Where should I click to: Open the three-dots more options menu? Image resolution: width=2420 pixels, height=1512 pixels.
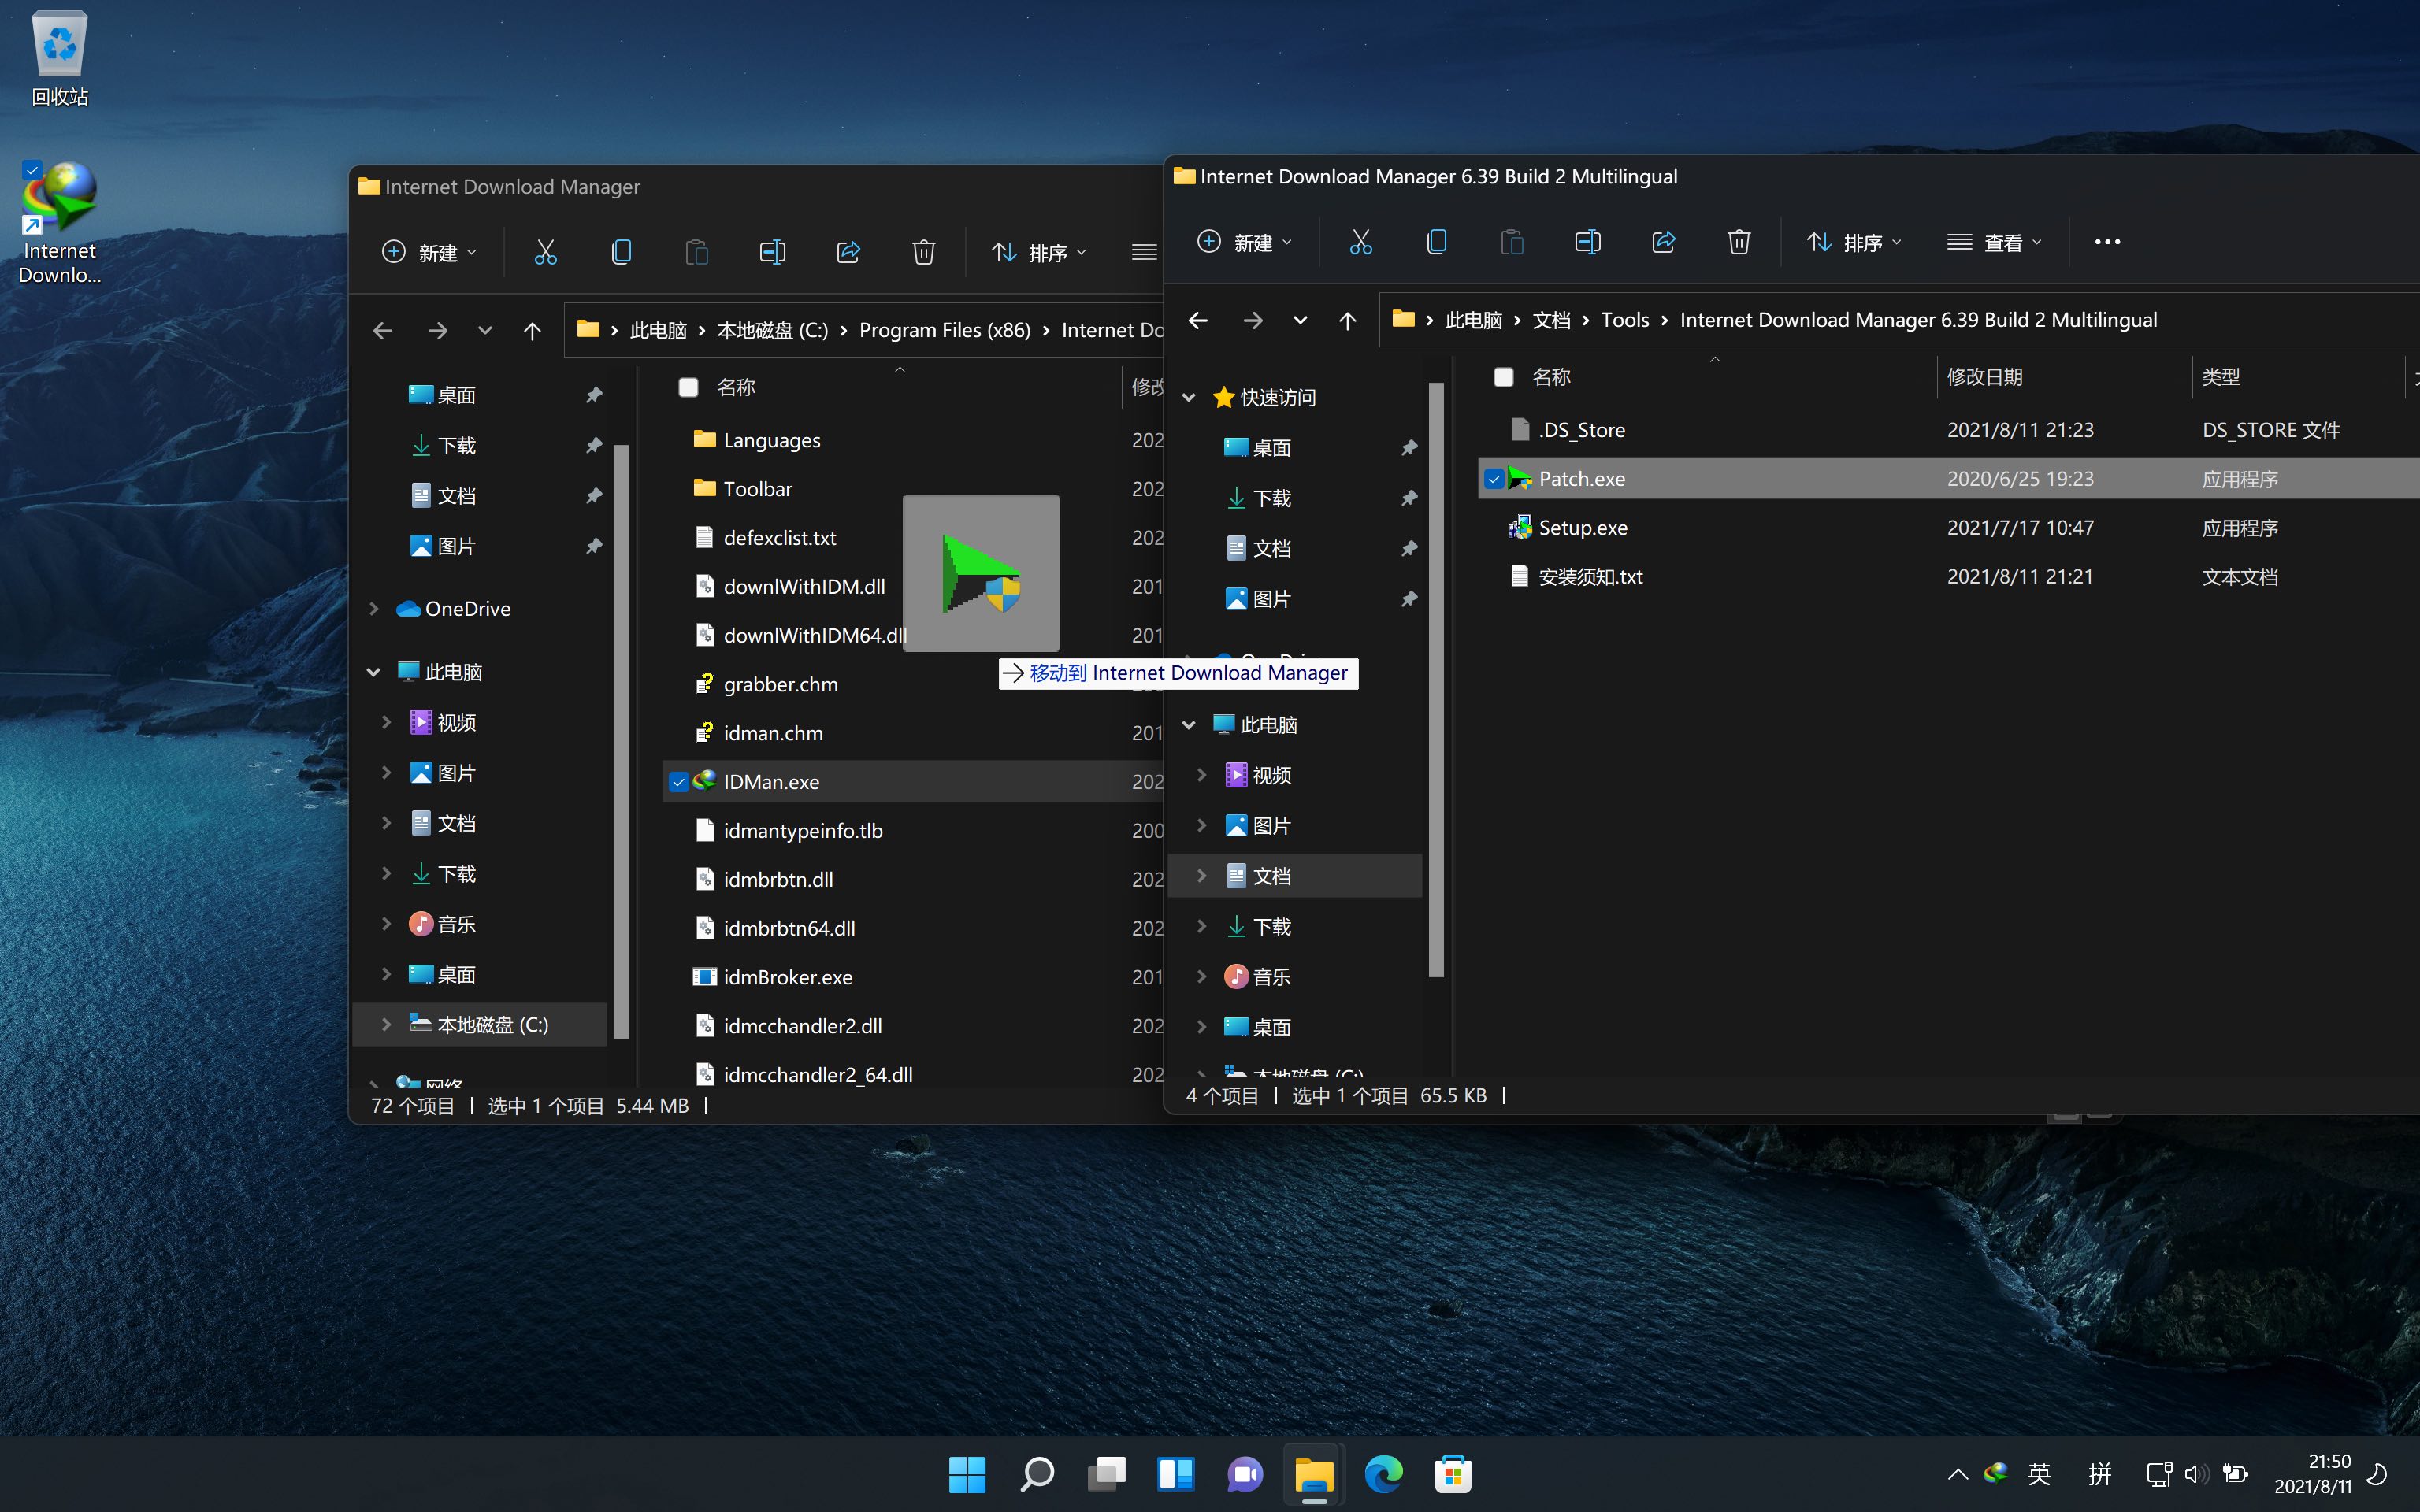2107,242
